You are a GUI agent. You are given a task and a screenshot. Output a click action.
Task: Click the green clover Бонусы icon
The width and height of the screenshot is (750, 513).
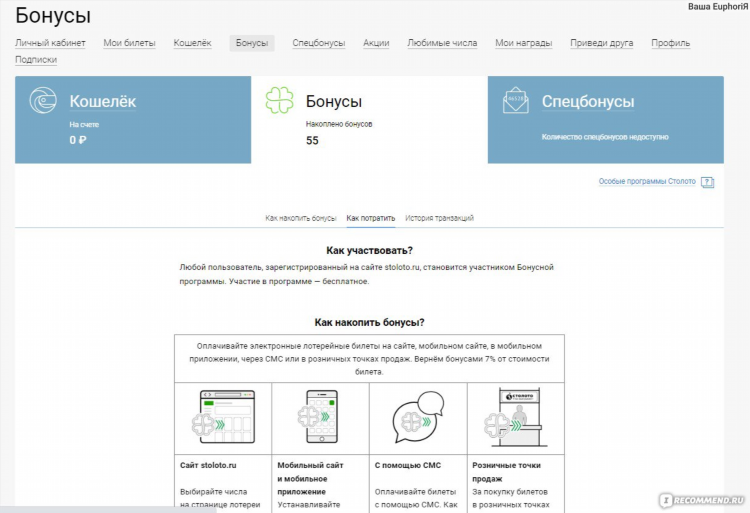pos(279,100)
